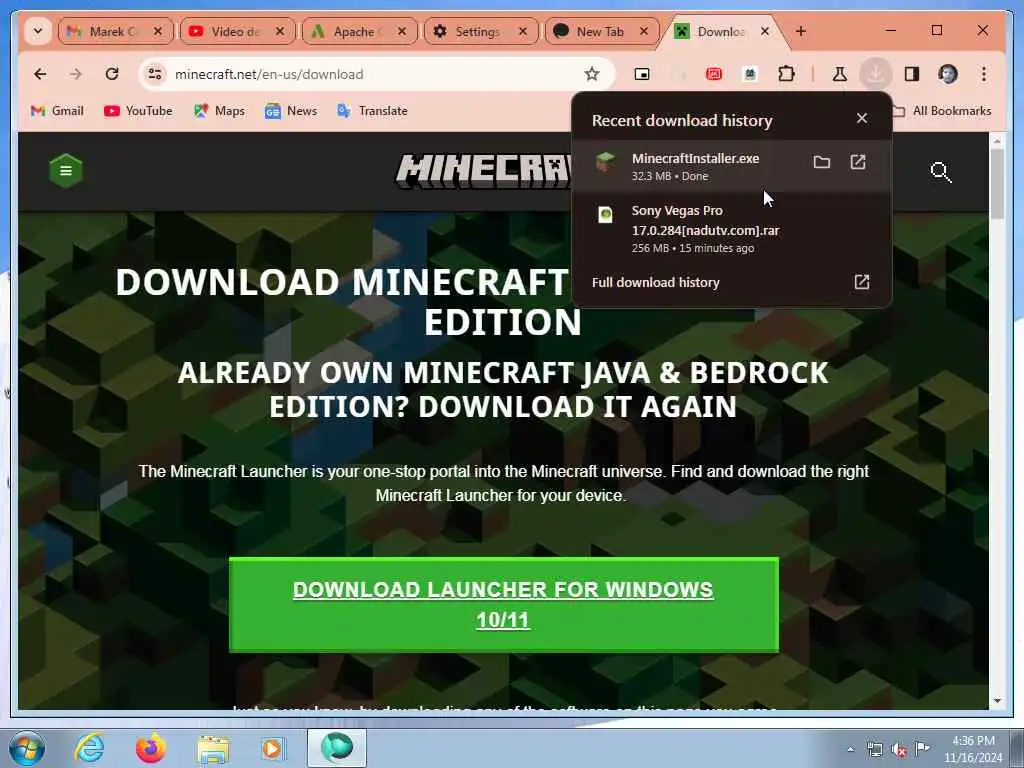The width and height of the screenshot is (1024, 768).
Task: Close the Apache tab
Action: click(402, 31)
